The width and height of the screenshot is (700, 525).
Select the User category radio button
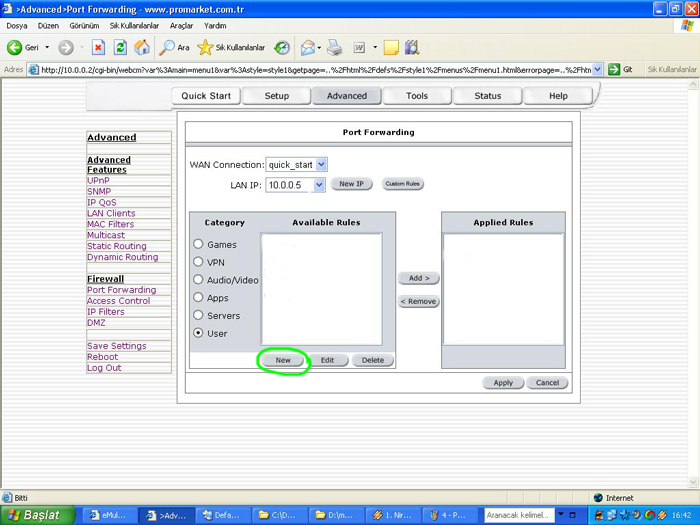[x=198, y=333]
